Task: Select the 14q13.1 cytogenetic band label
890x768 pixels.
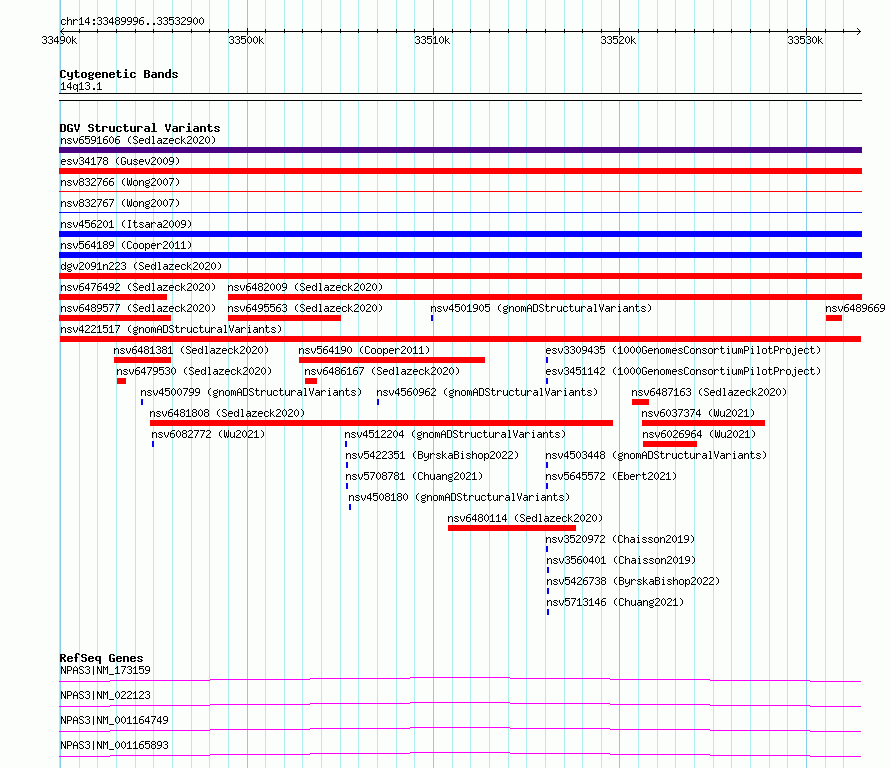Action: (81, 86)
